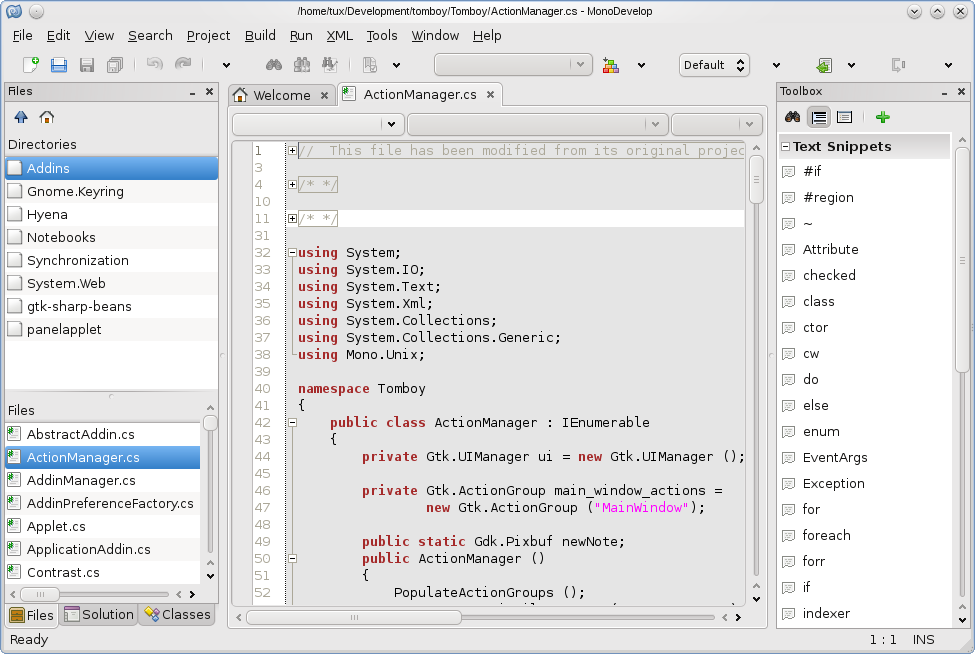Add toolbox items with green plus icon

coord(882,117)
